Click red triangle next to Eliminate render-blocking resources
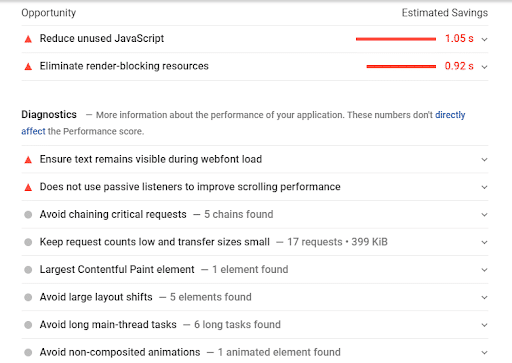This screenshot has width=512, height=363. (28, 67)
